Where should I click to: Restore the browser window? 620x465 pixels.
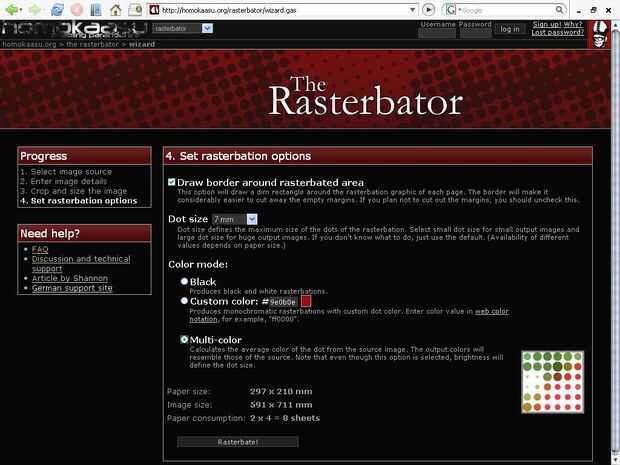[594, 10]
